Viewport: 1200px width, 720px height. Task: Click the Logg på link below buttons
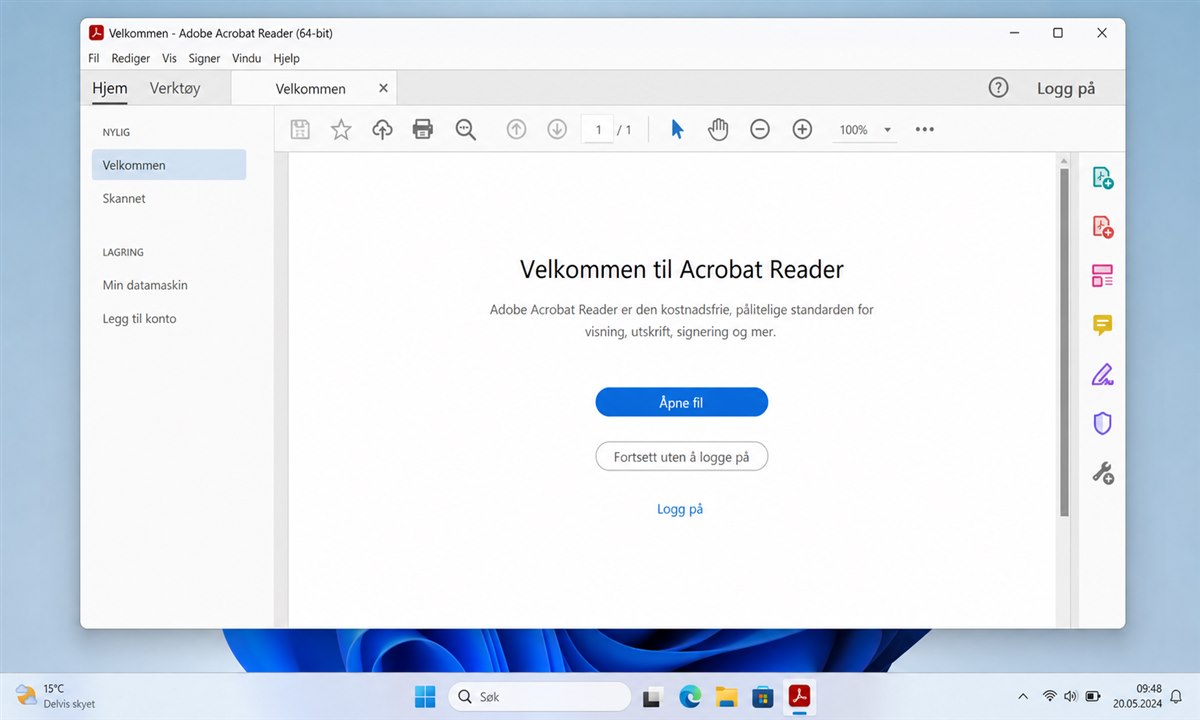680,509
